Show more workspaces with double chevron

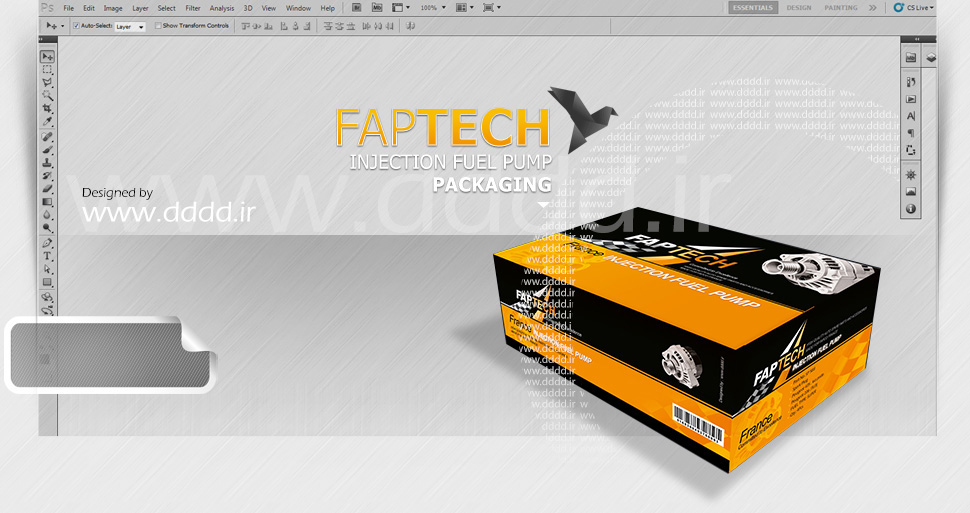(x=872, y=8)
